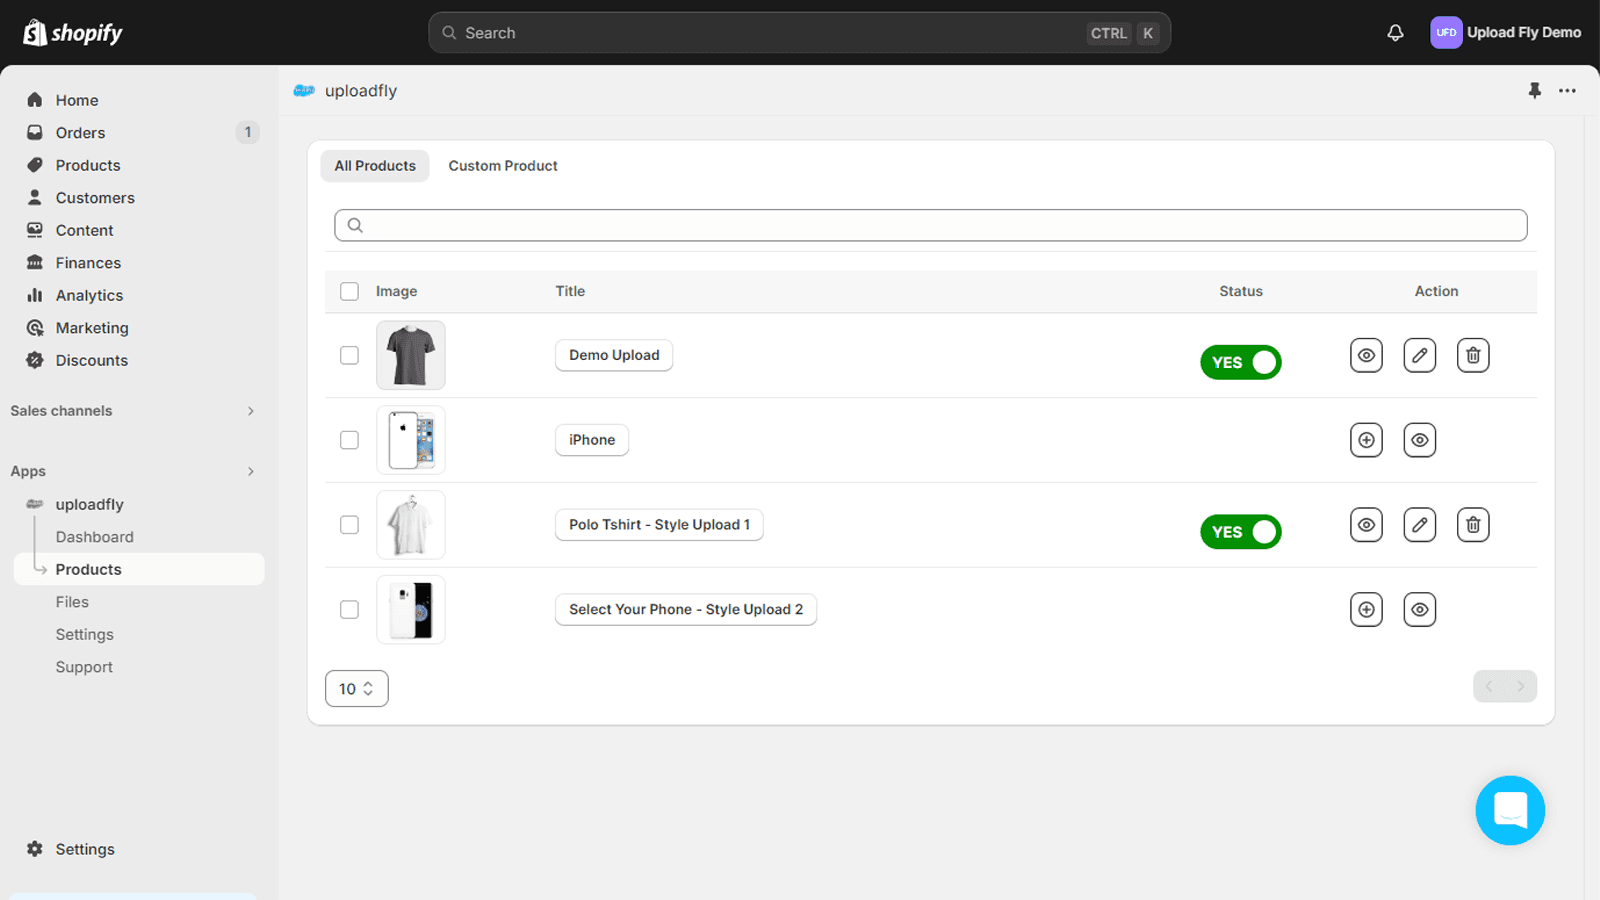Viewport: 1600px width, 900px height.
Task: Open the Support page in the sidebar
Action: pos(84,666)
